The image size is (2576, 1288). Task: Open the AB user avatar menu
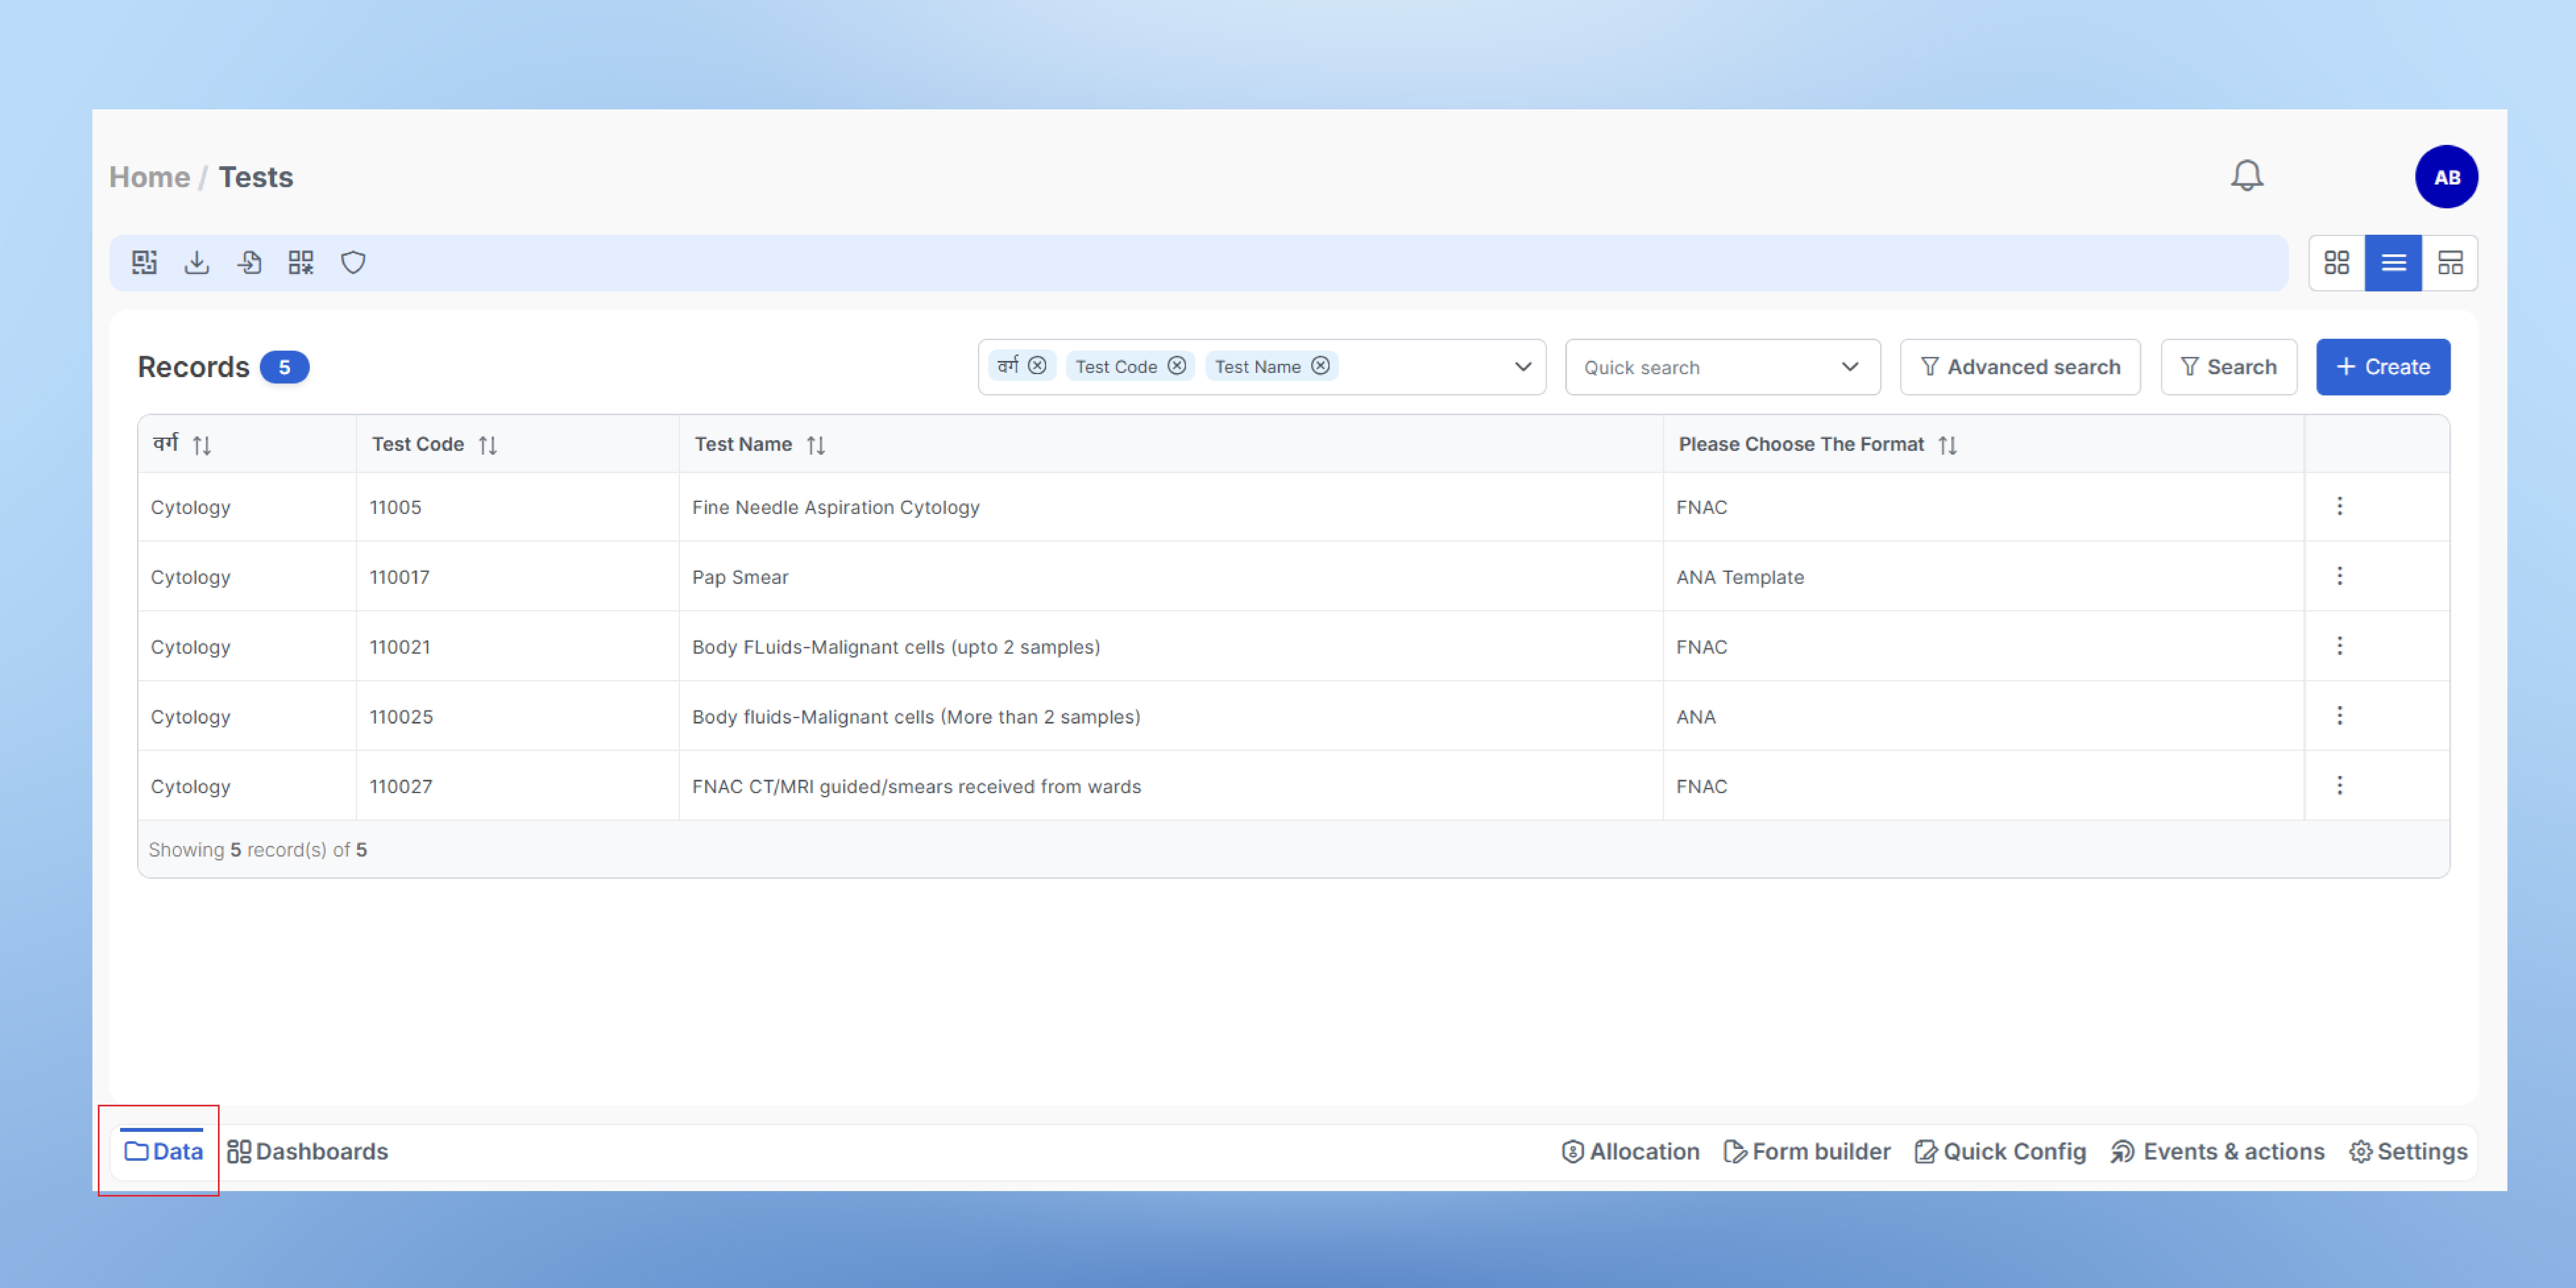coord(2446,177)
